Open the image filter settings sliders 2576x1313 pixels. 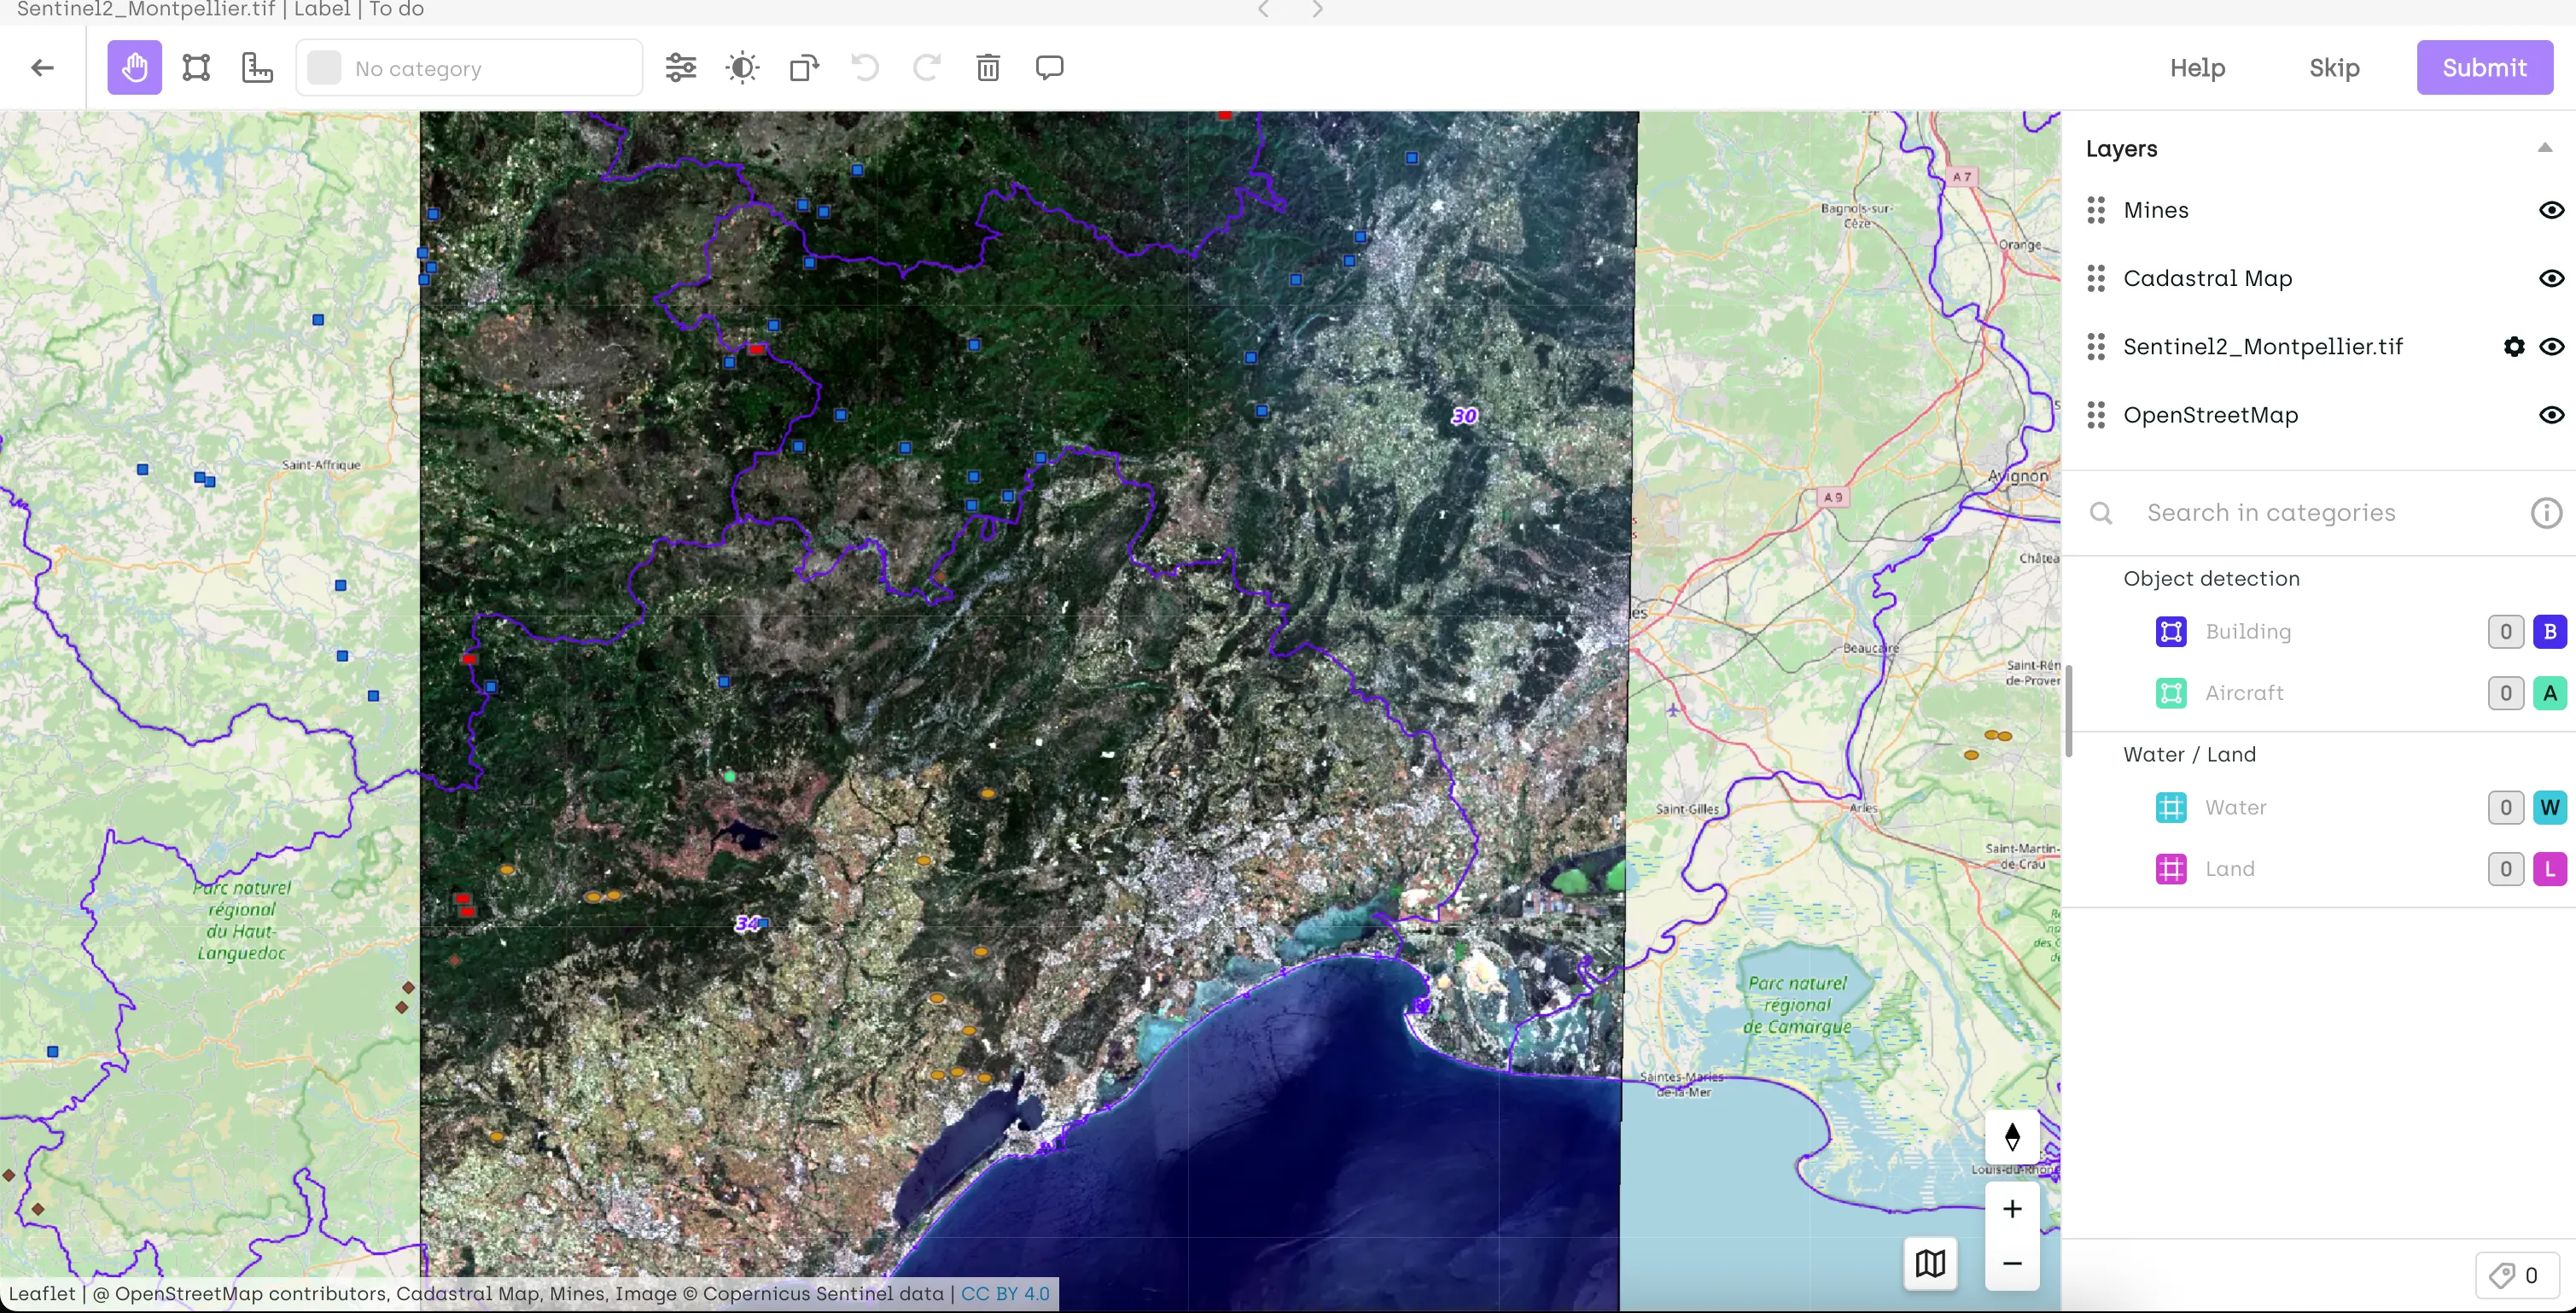(x=681, y=68)
